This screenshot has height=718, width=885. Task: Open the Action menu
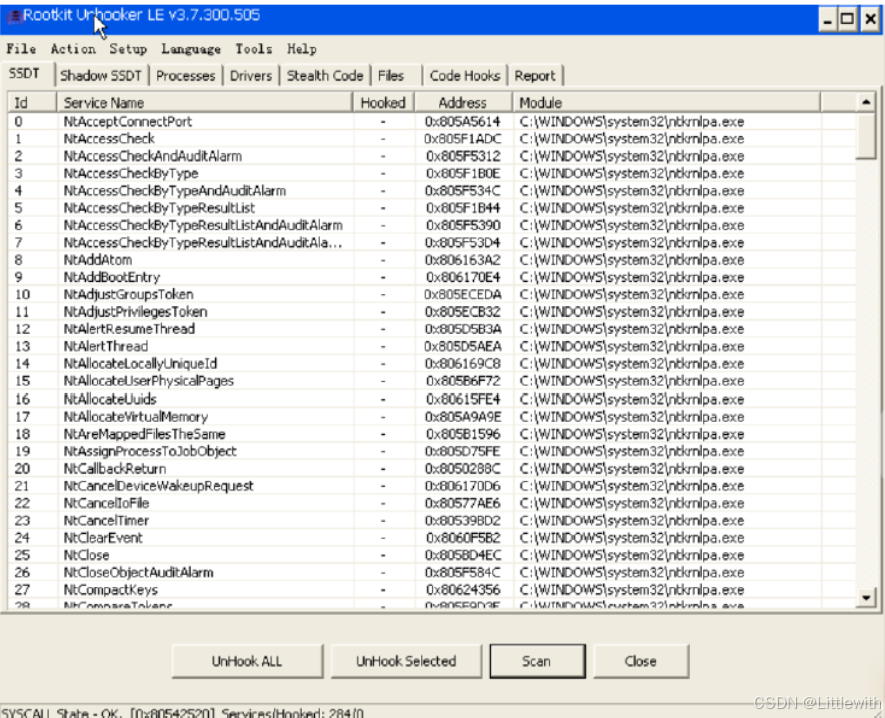73,49
